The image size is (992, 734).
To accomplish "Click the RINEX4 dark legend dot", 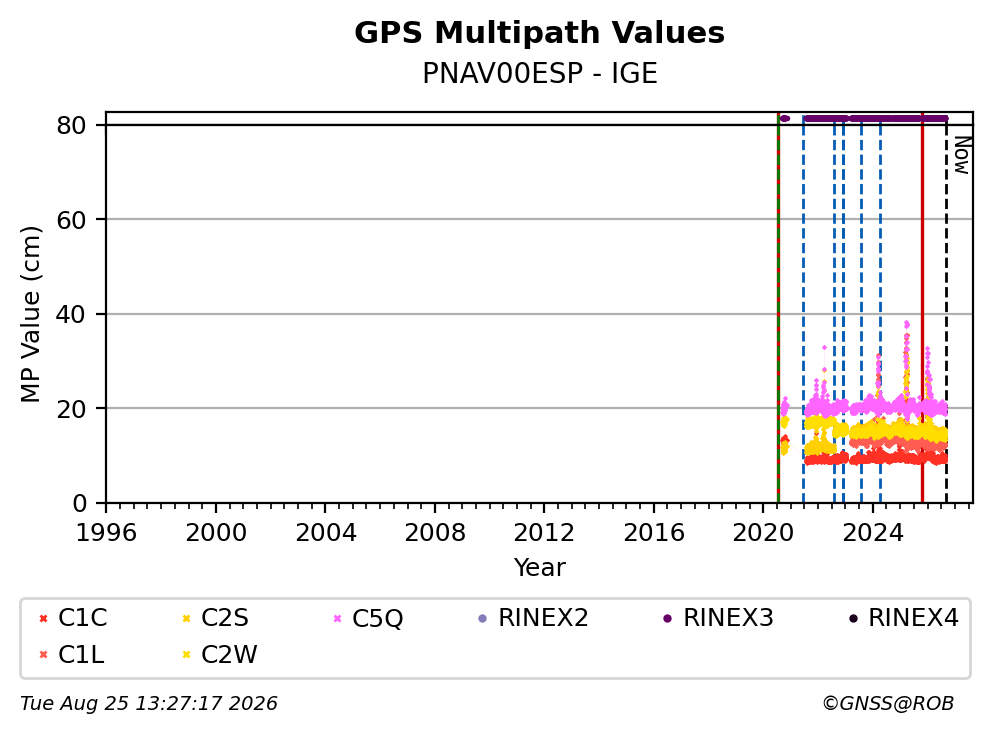I will click(853, 618).
